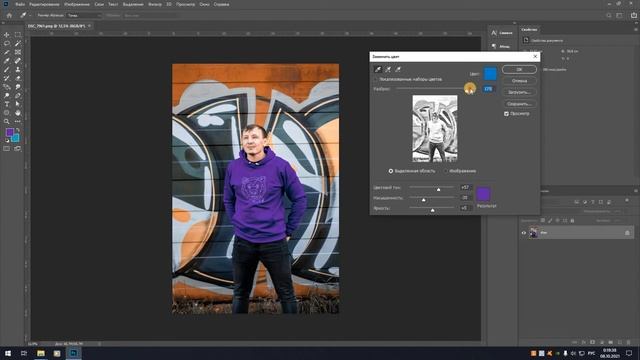Click Загрузить... button
Screen dimensions: 640x360
tap(519, 92)
